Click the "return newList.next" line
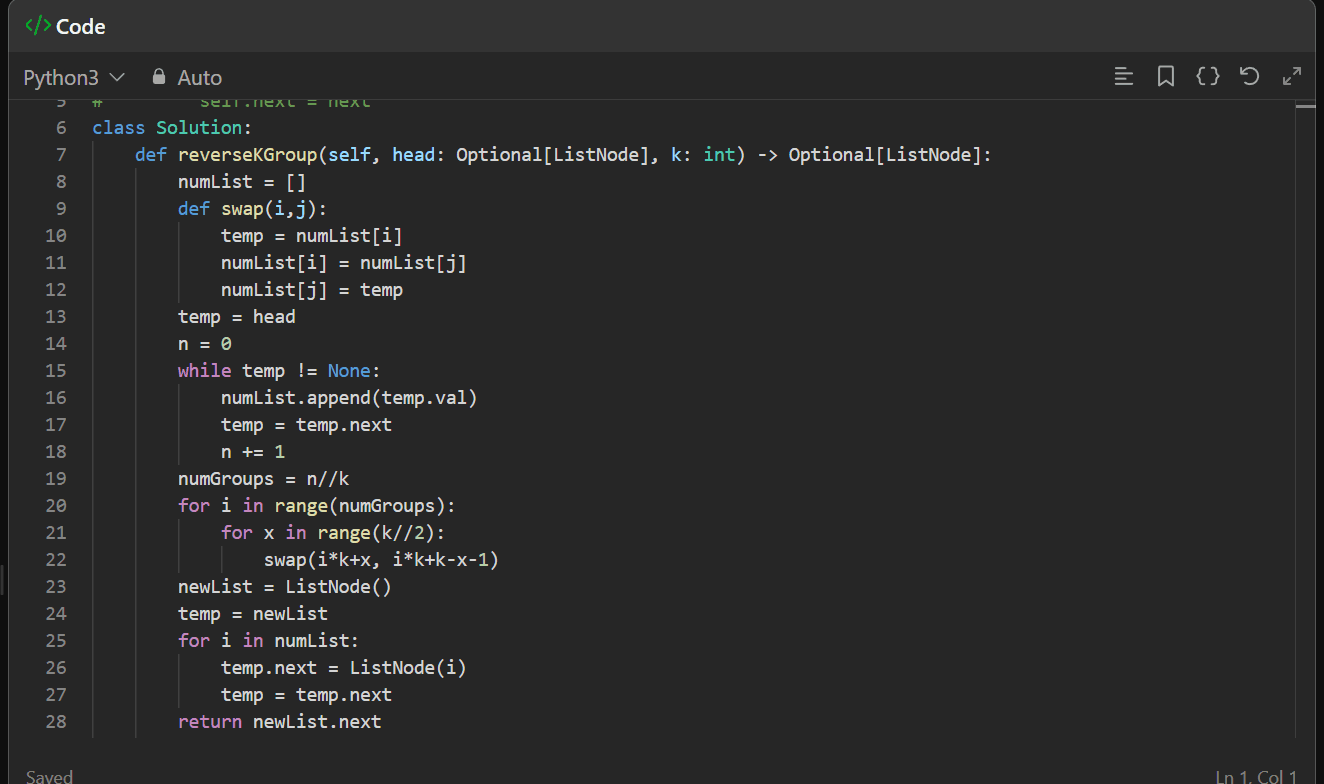This screenshot has height=784, width=1324. 280,721
